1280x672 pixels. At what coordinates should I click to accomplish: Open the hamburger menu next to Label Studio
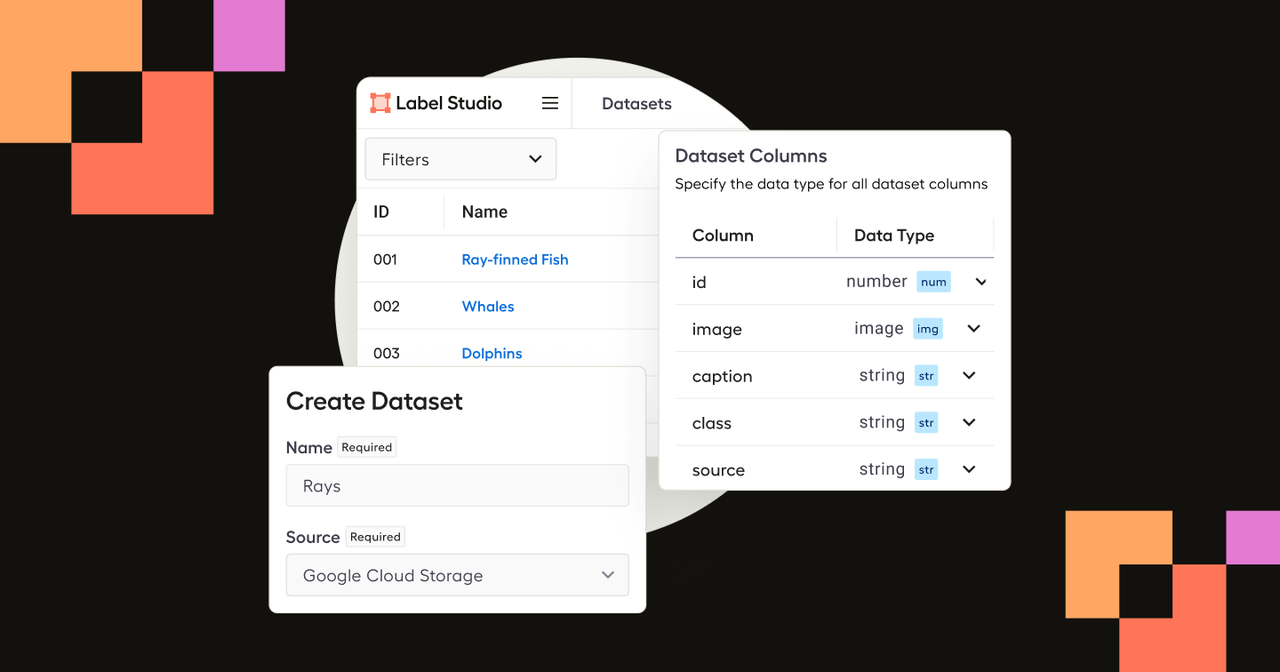pos(549,102)
